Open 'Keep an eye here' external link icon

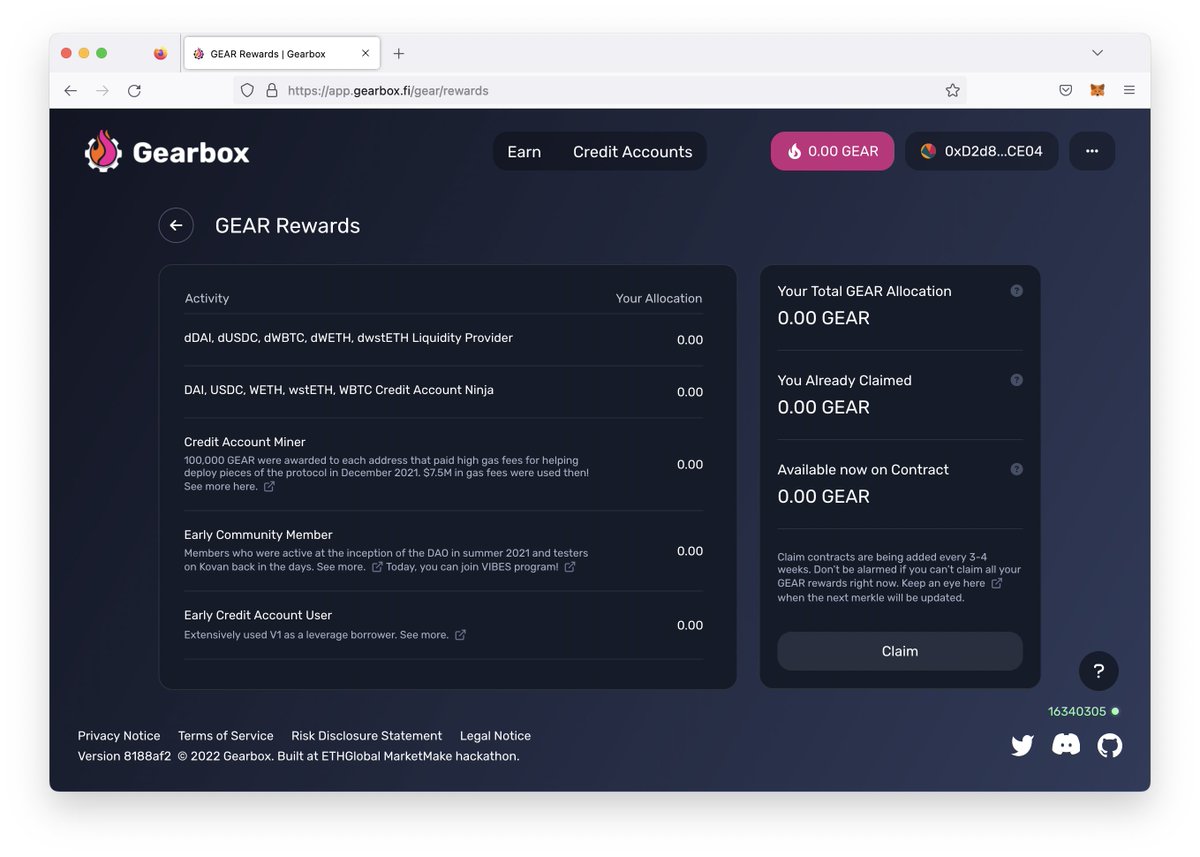pos(996,583)
